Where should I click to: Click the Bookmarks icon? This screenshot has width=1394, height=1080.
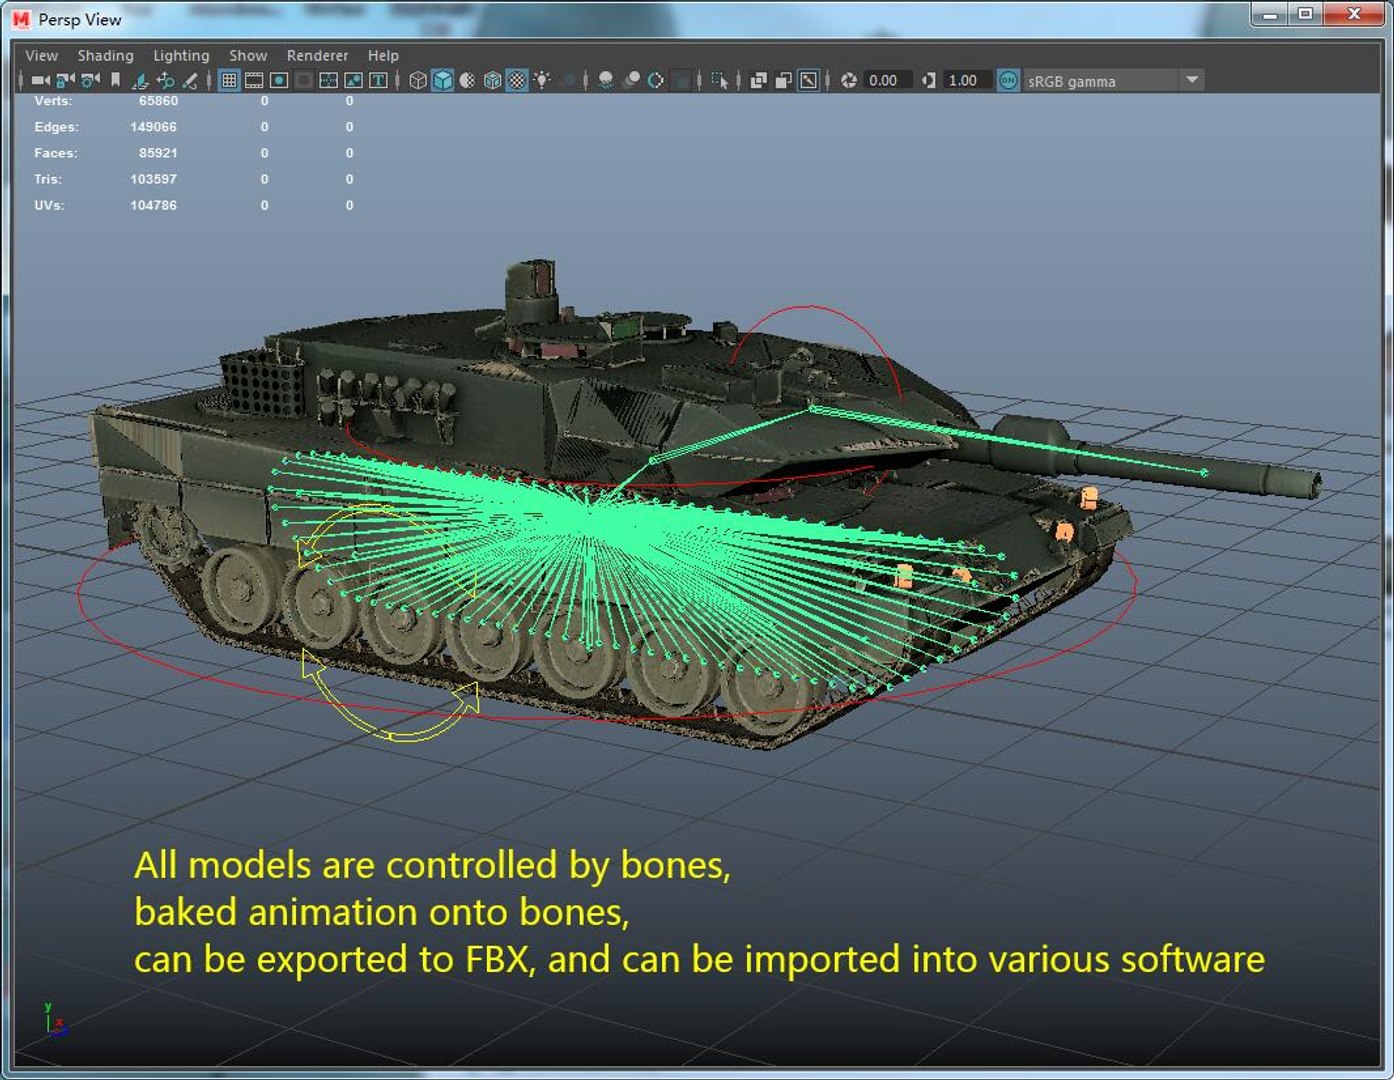point(116,80)
